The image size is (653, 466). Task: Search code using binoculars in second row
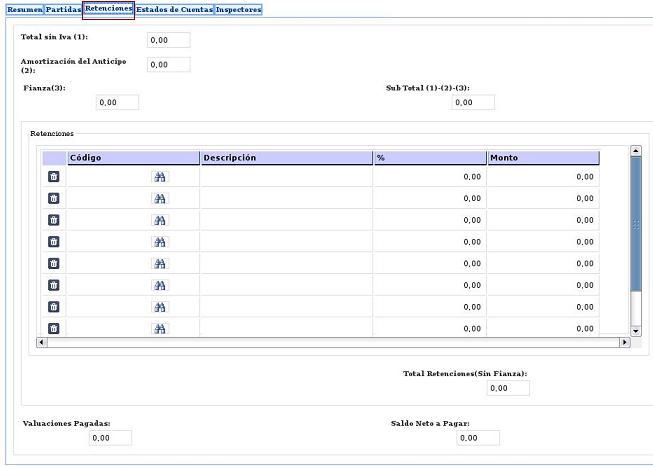tap(160, 198)
